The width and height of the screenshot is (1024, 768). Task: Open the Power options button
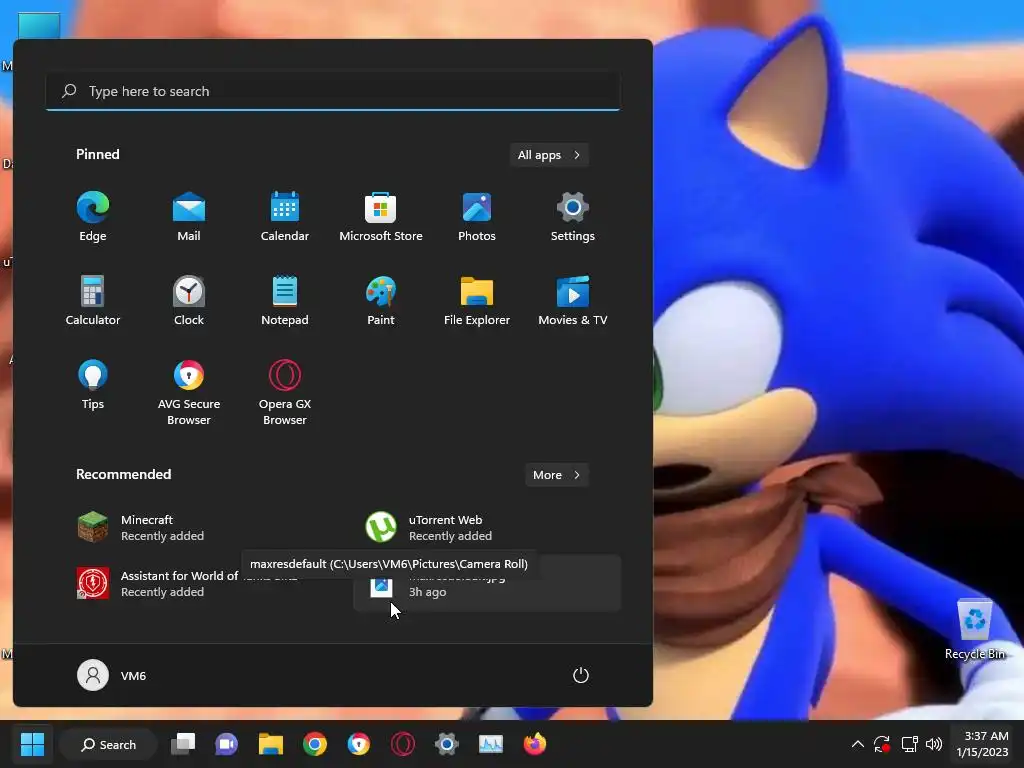[581, 675]
